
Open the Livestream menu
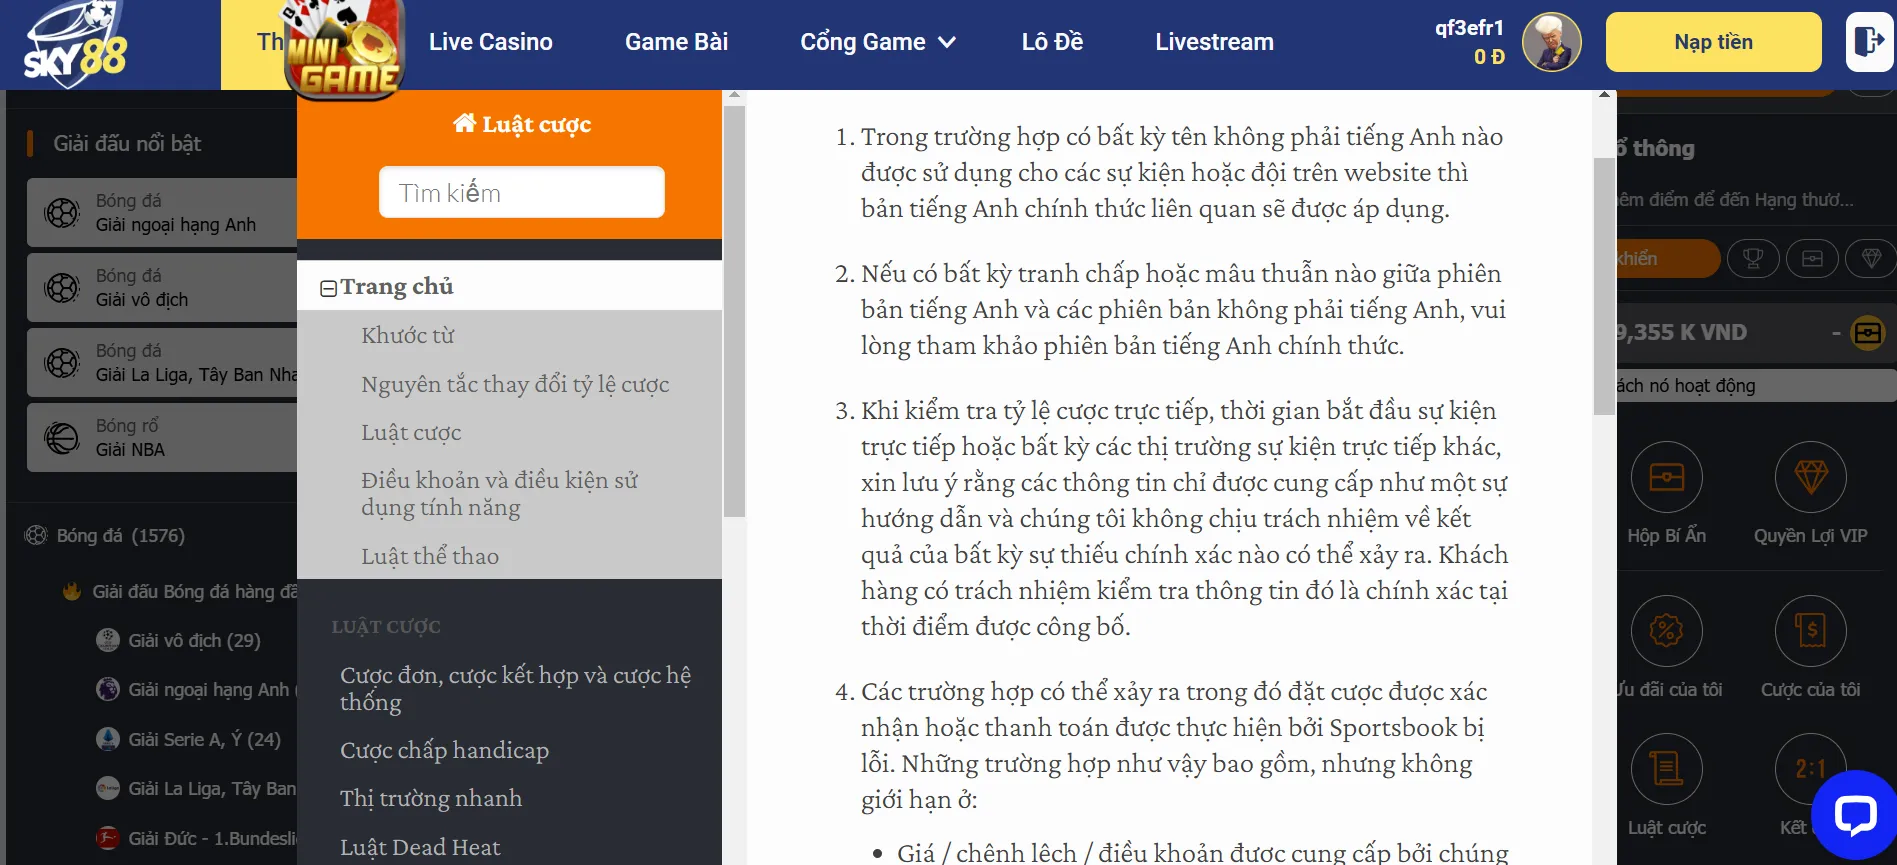(x=1214, y=42)
